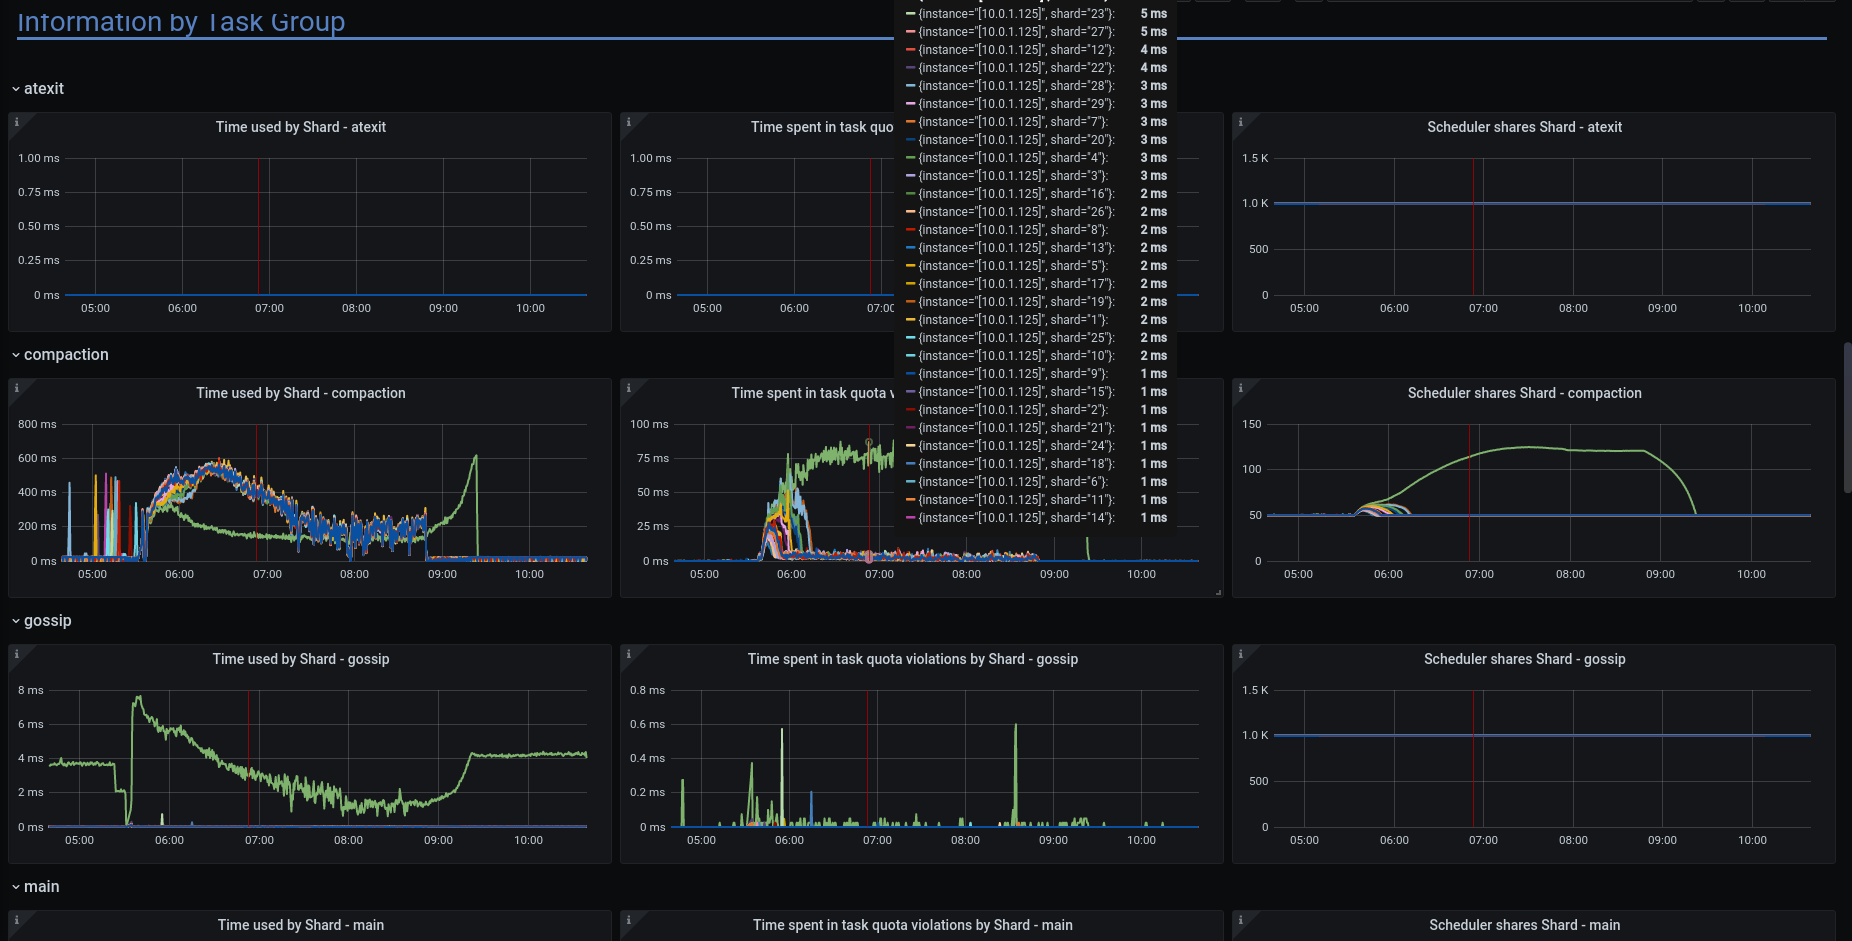Image resolution: width=1852 pixels, height=941 pixels.
Task: Open the info icon on Time used by Shard - main panel
Action: coord(17,919)
